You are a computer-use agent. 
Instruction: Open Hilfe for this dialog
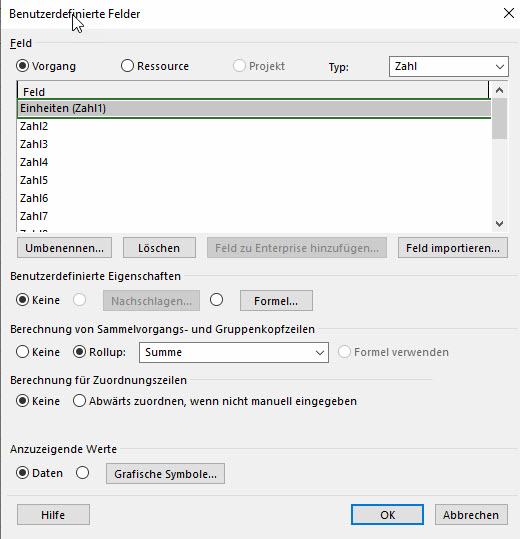tap(53, 515)
